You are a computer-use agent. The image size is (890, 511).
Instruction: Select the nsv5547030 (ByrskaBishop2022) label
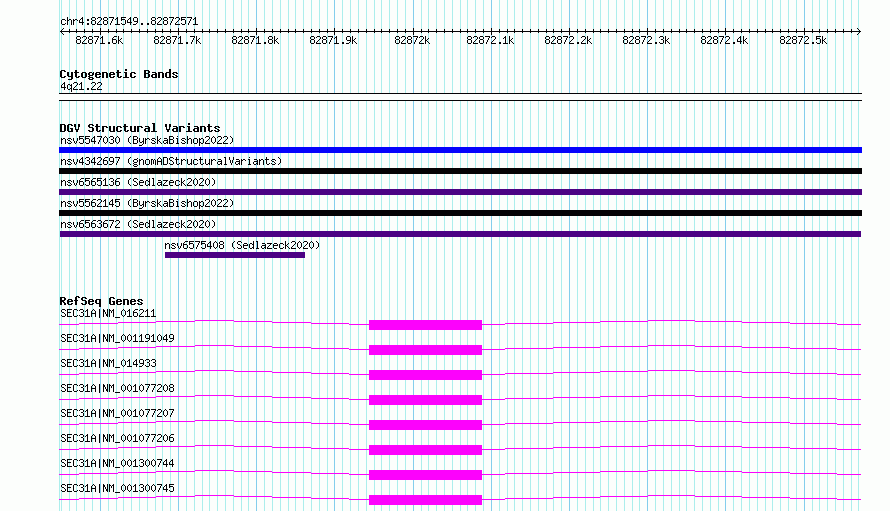coord(147,140)
